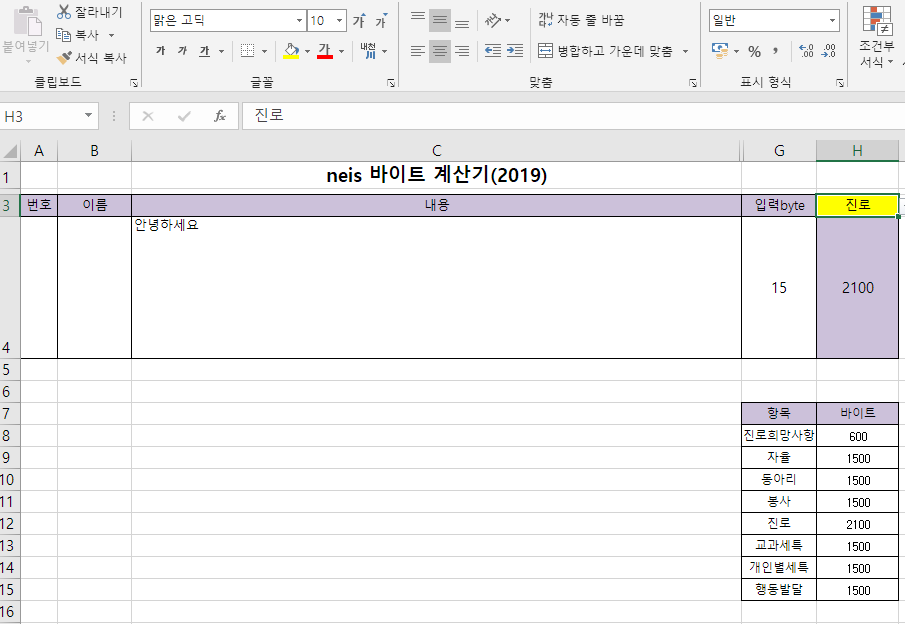Toggle bold formatting
905x624 pixels.
(x=160, y=51)
